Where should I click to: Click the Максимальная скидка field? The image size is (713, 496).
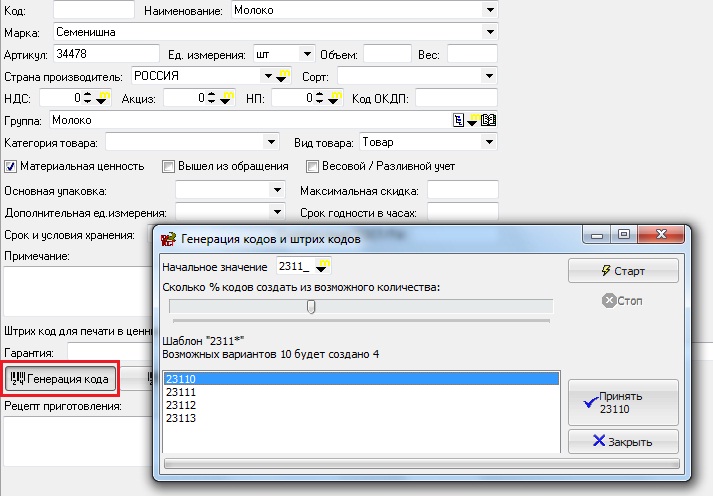click(x=462, y=190)
